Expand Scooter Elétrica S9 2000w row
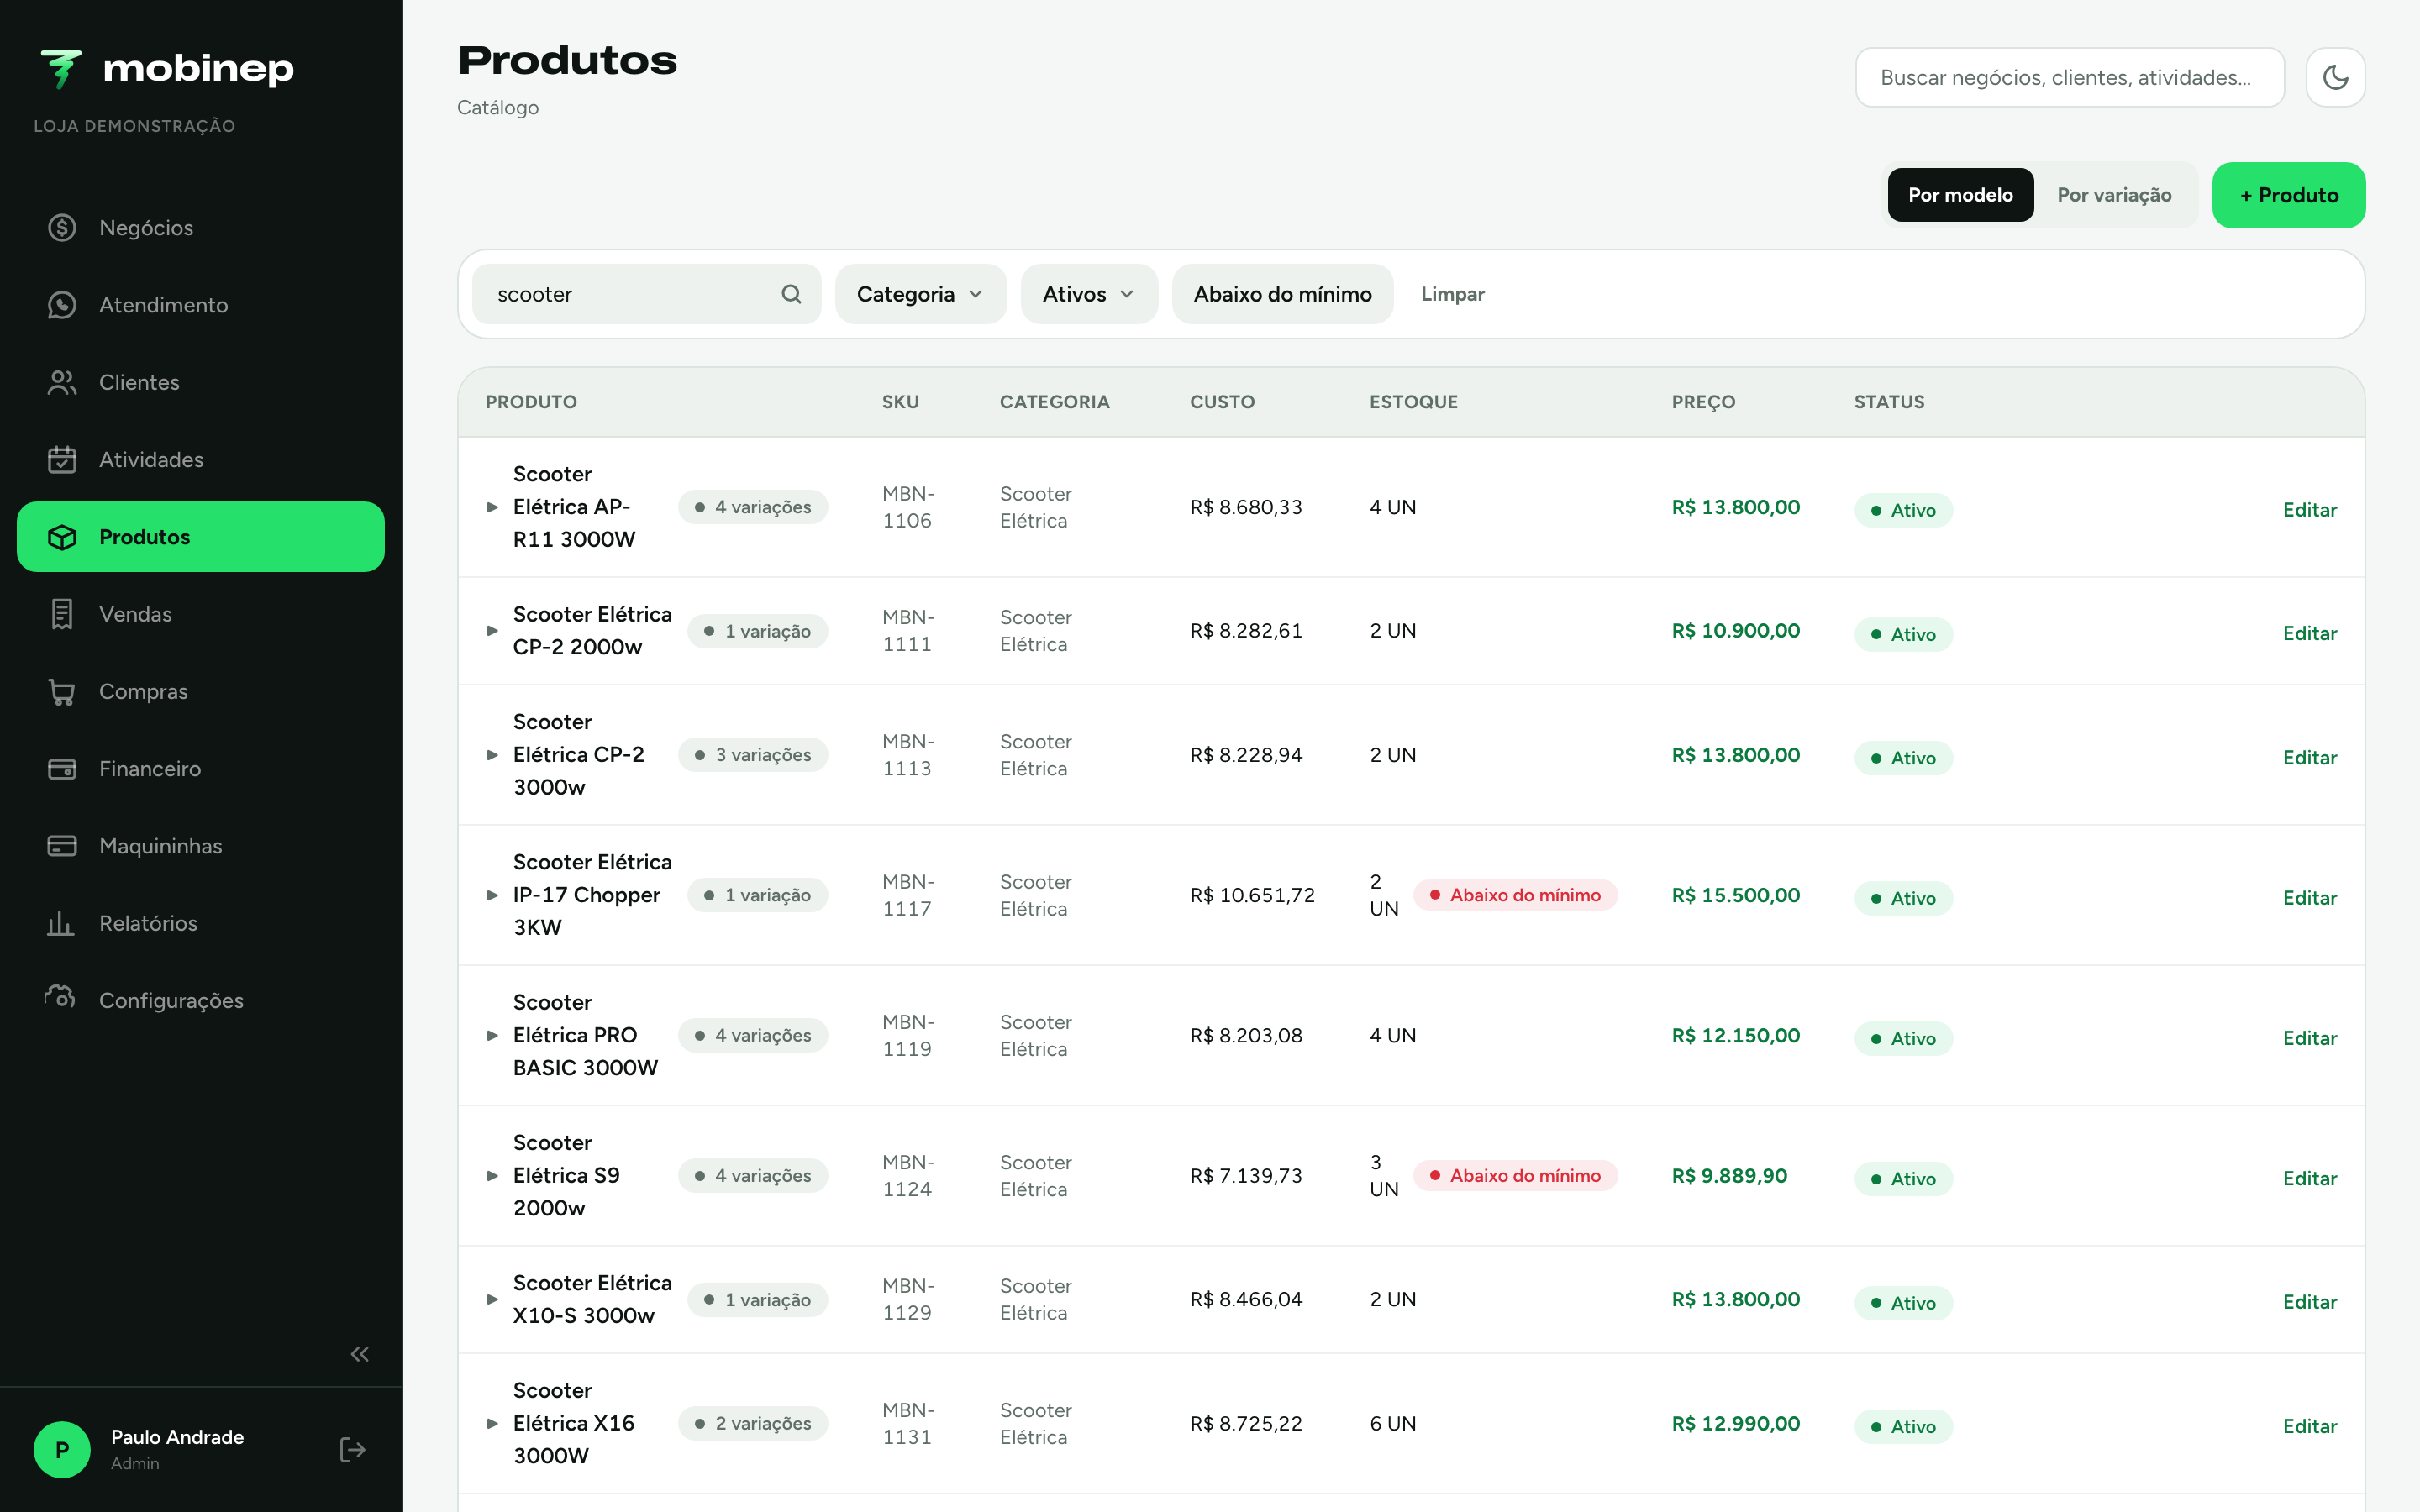The width and height of the screenshot is (2420, 1512). pos(492,1175)
